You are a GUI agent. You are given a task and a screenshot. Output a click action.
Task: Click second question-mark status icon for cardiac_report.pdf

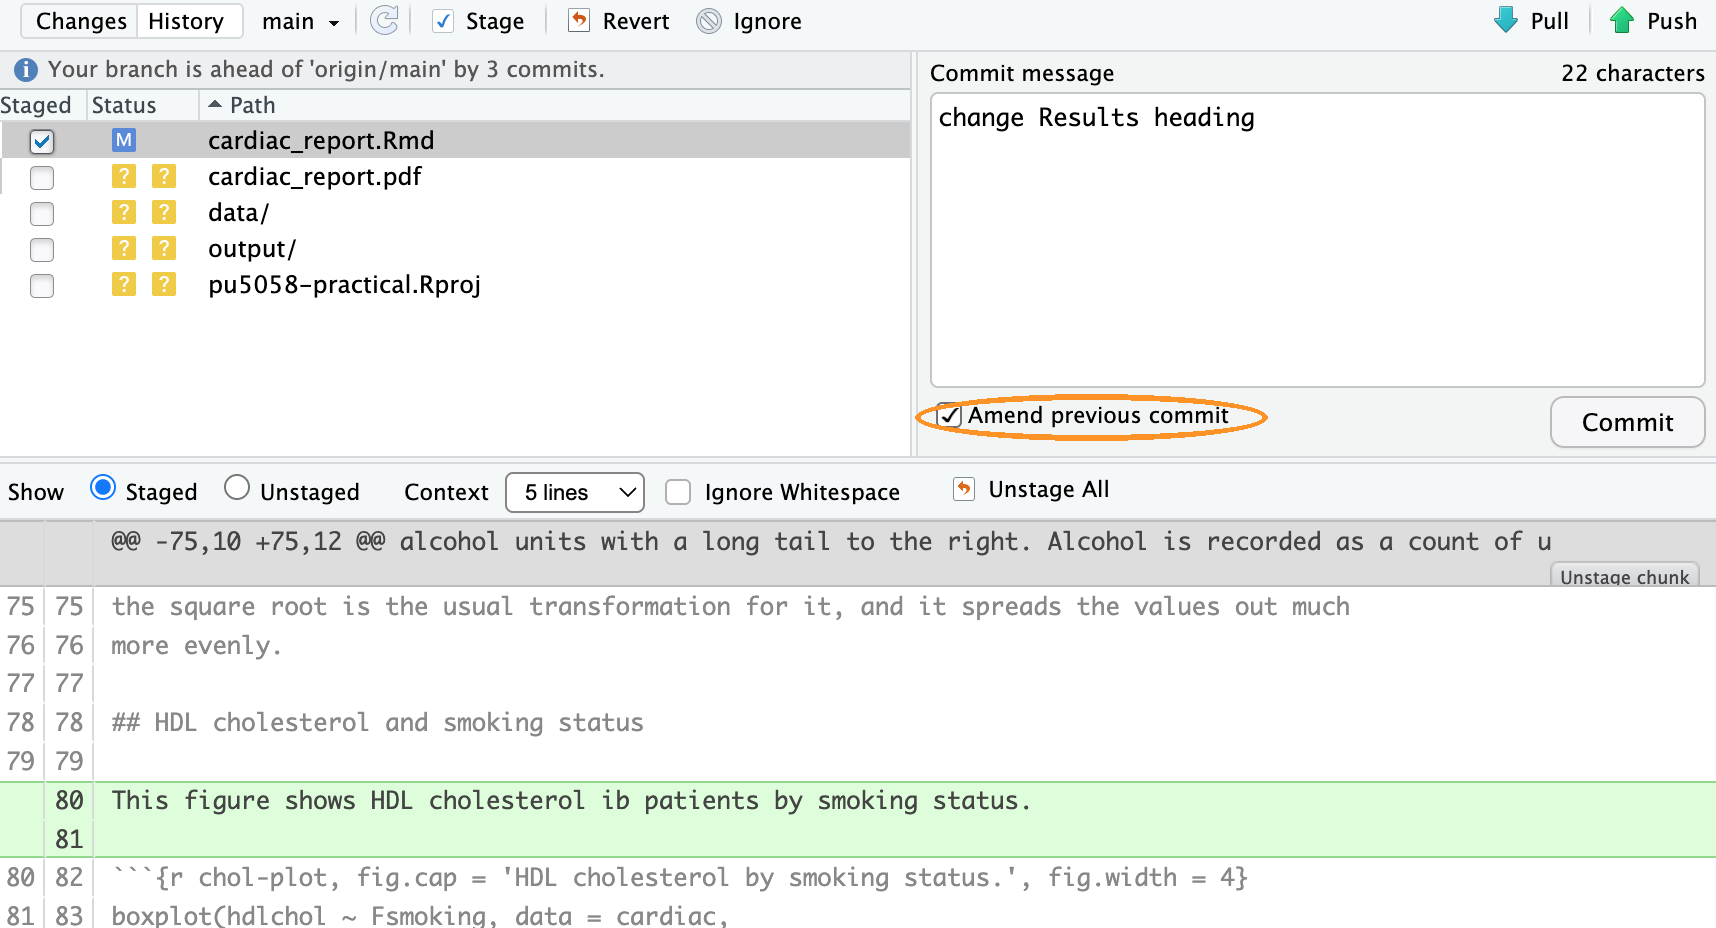pos(164,176)
